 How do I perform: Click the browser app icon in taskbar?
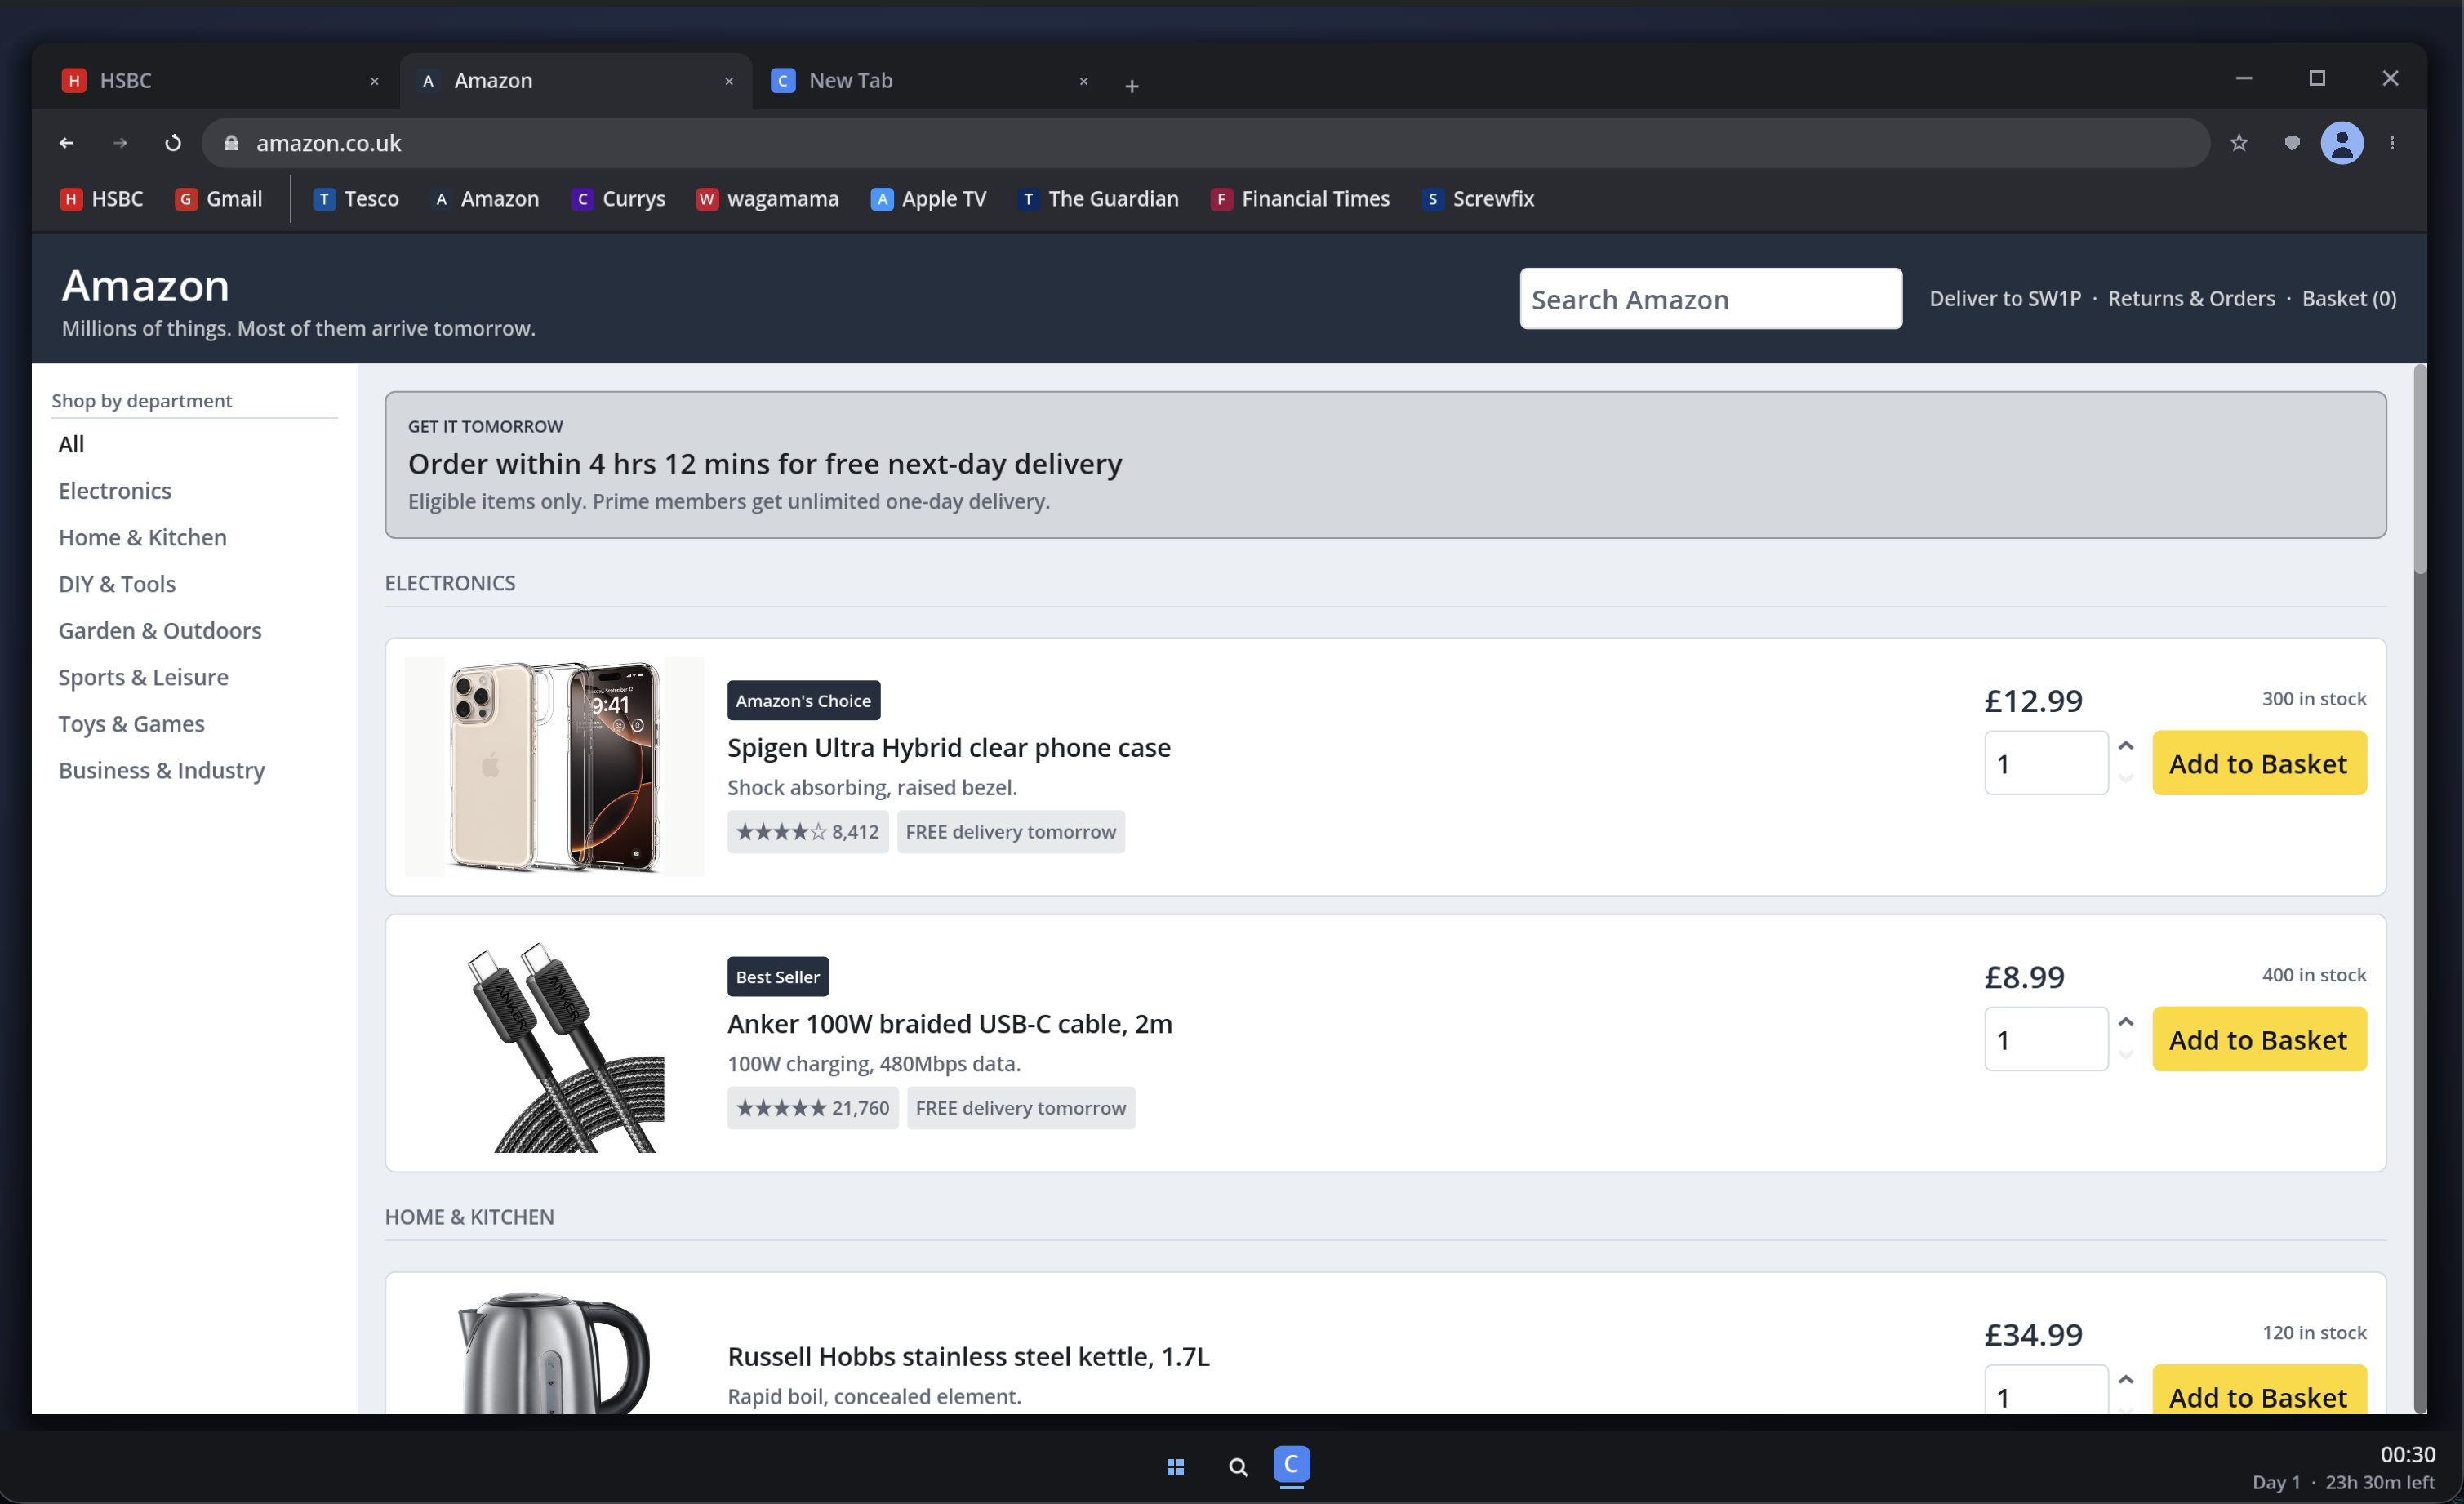tap(1291, 1465)
